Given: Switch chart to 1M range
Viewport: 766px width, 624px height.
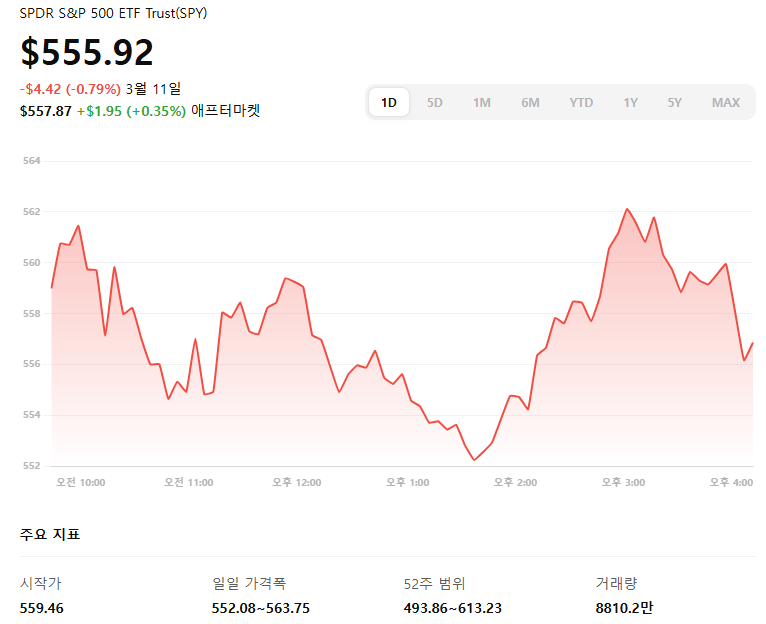Looking at the screenshot, I should 481,103.
